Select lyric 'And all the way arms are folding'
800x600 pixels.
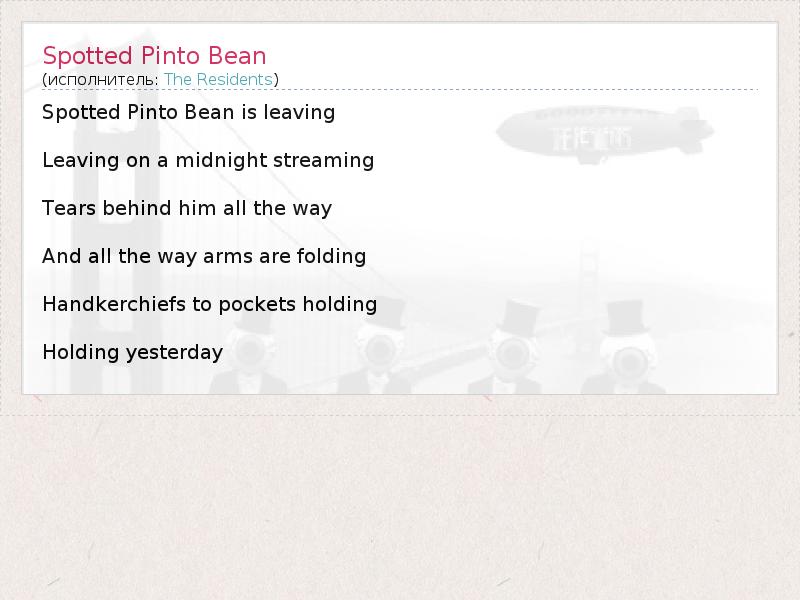(x=204, y=256)
